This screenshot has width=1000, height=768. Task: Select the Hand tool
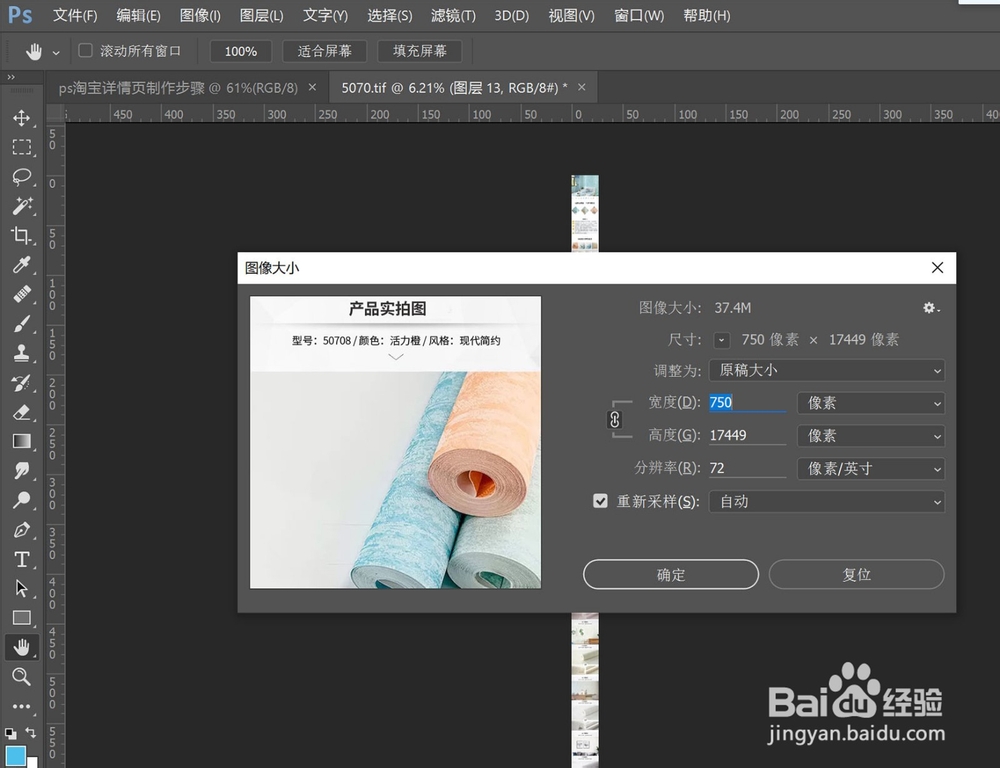click(x=22, y=647)
